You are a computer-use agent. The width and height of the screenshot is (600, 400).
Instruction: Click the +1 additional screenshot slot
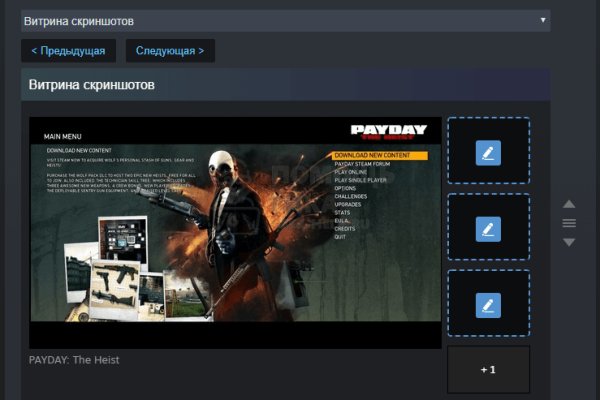click(488, 370)
